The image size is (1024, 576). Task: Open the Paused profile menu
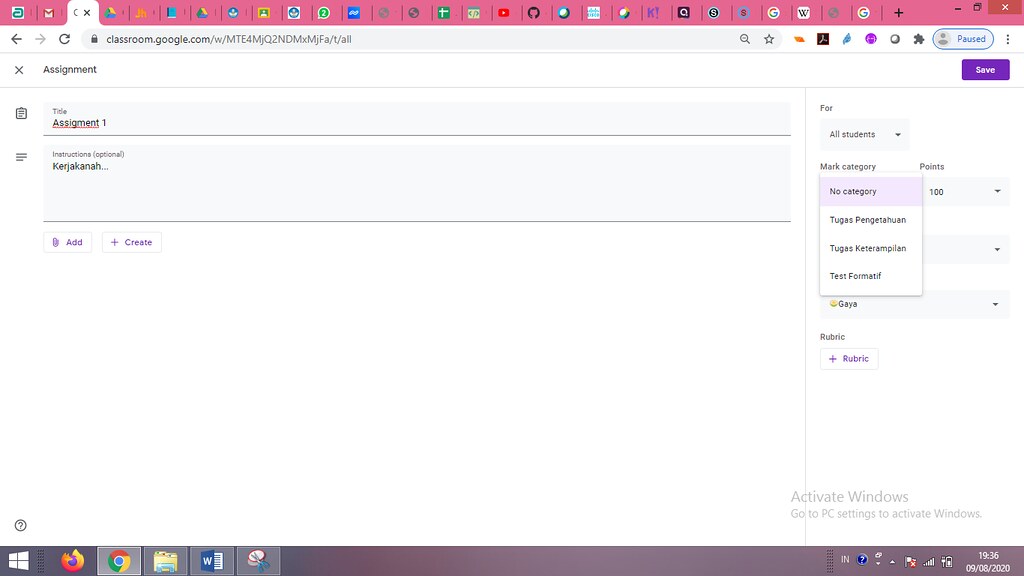click(x=963, y=39)
